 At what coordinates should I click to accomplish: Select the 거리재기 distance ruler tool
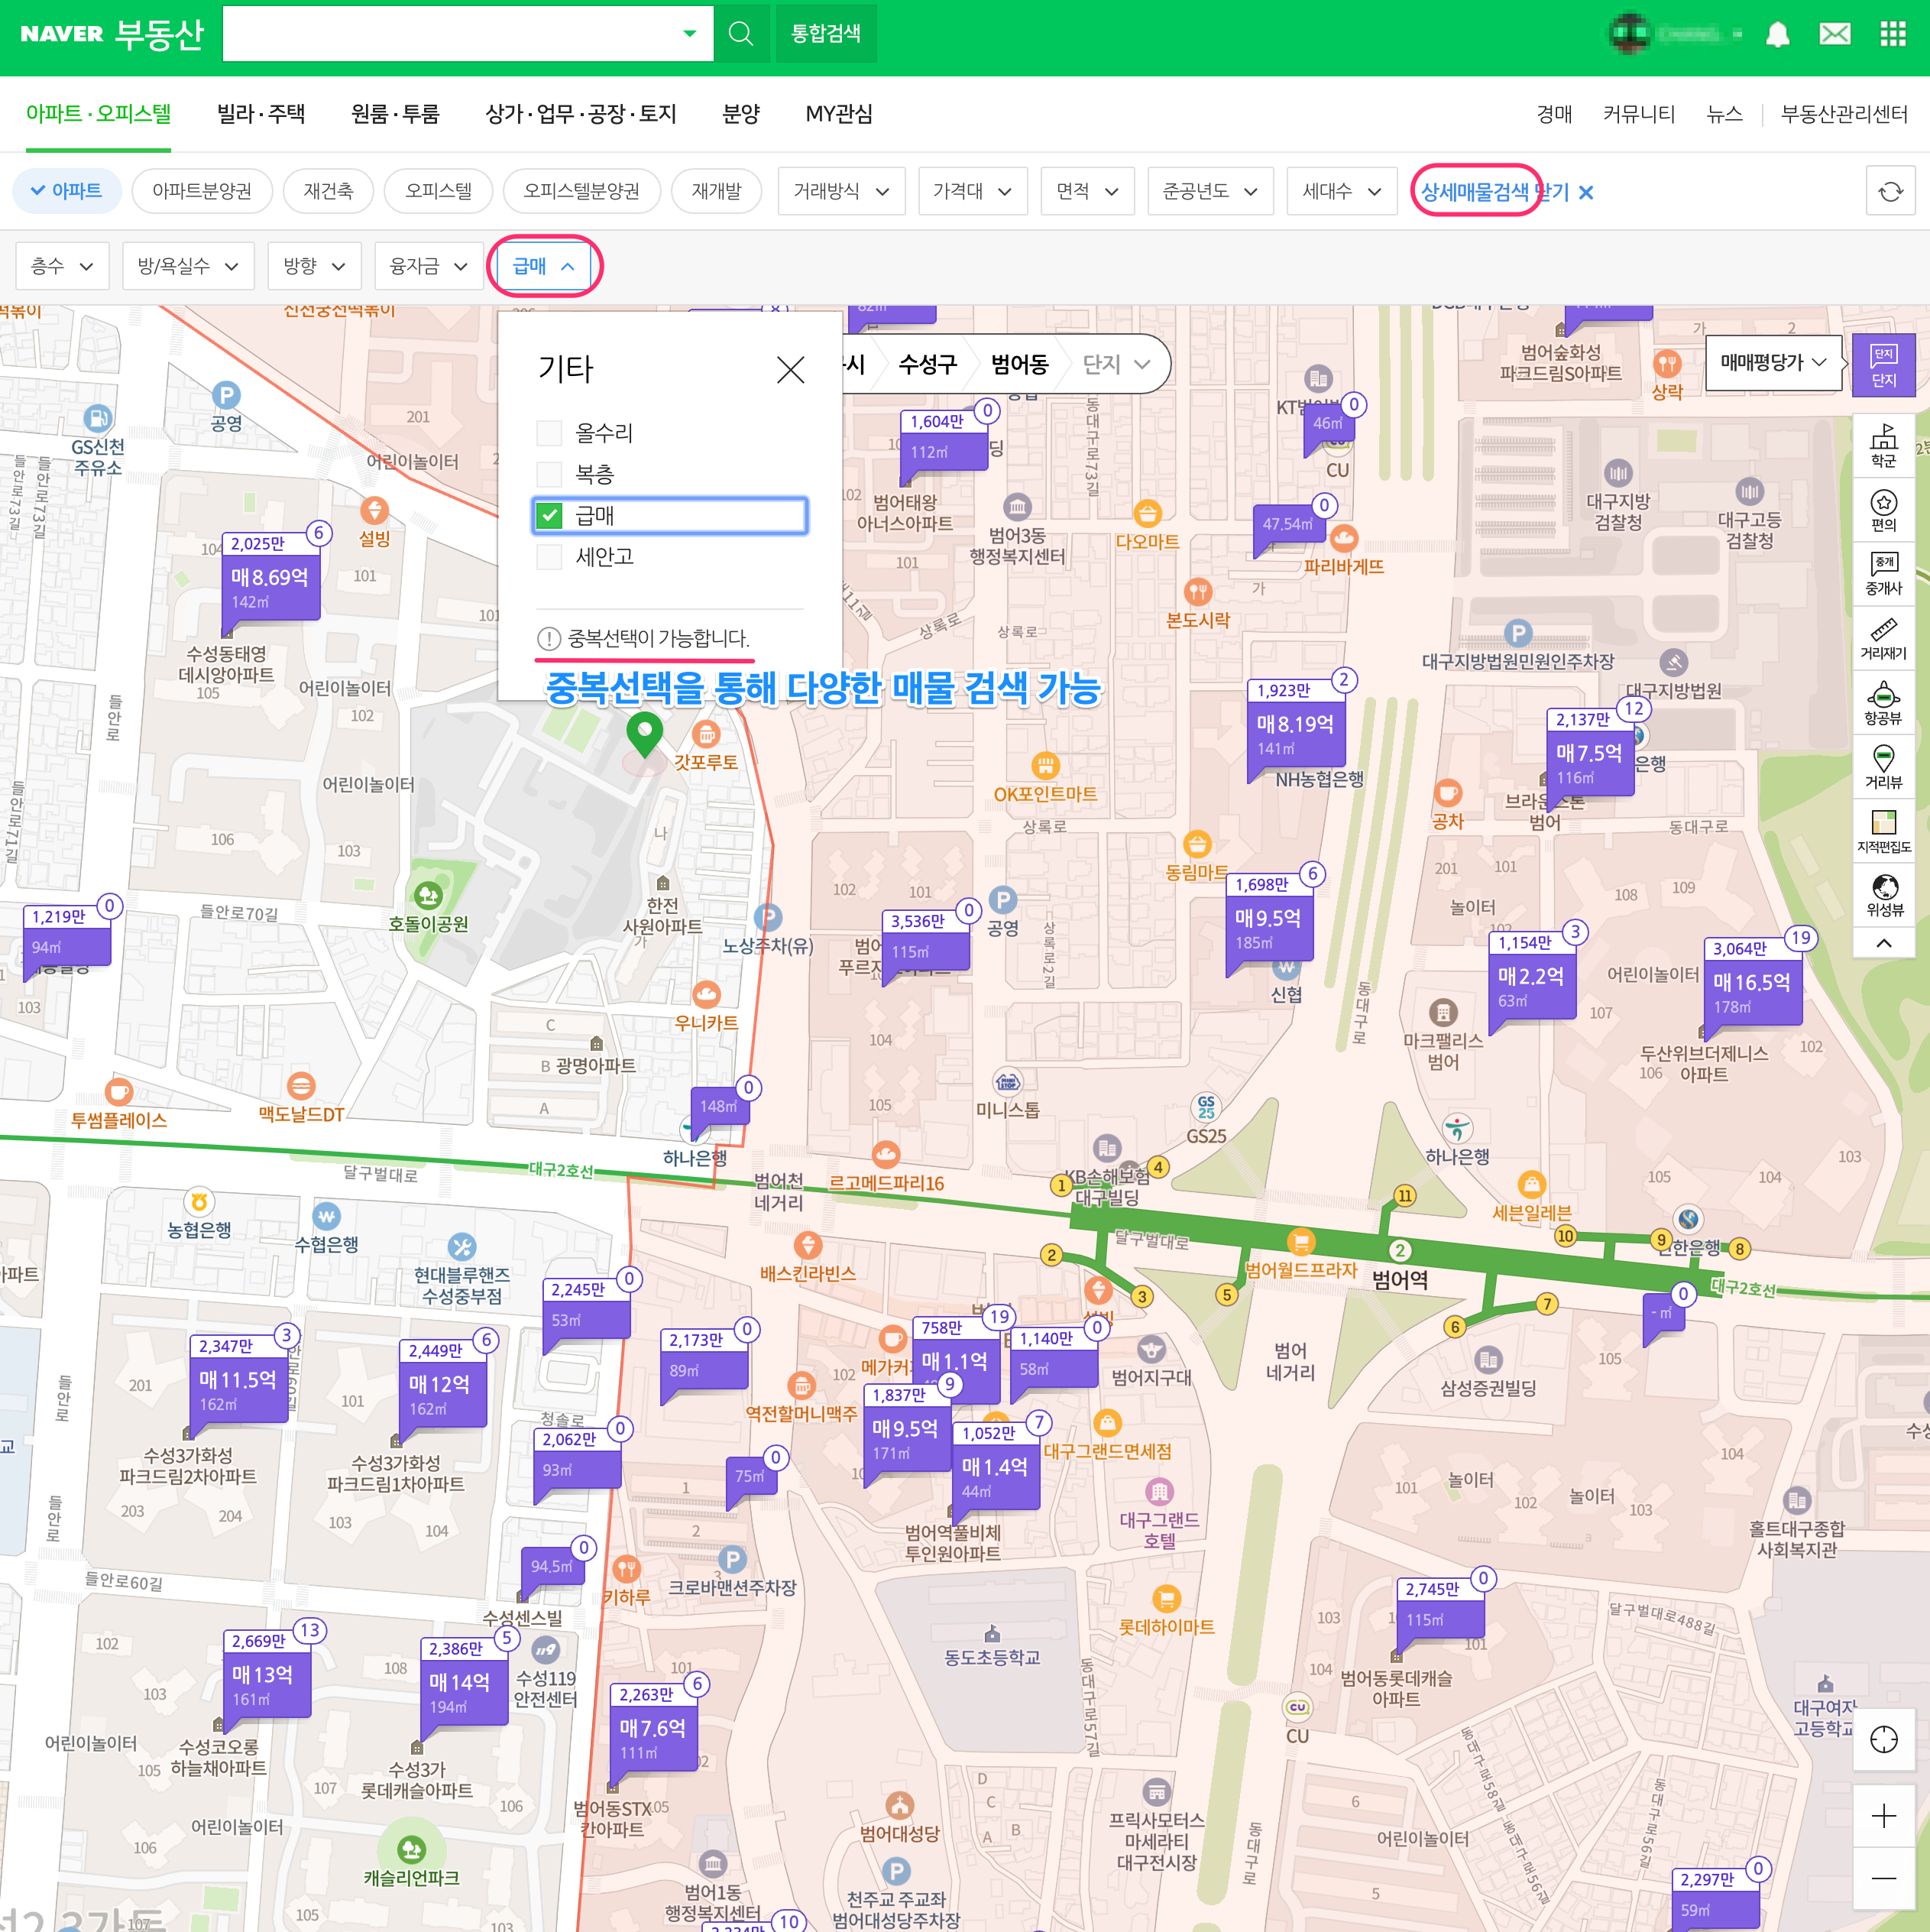click(1883, 639)
